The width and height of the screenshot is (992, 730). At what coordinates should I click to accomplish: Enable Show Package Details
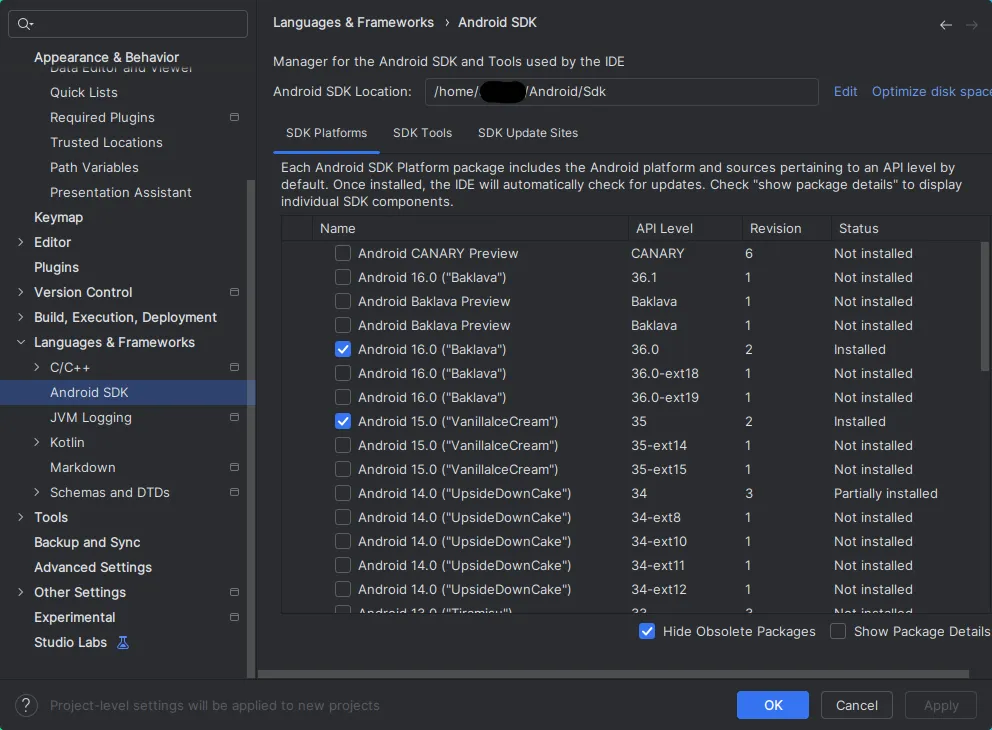(x=838, y=632)
